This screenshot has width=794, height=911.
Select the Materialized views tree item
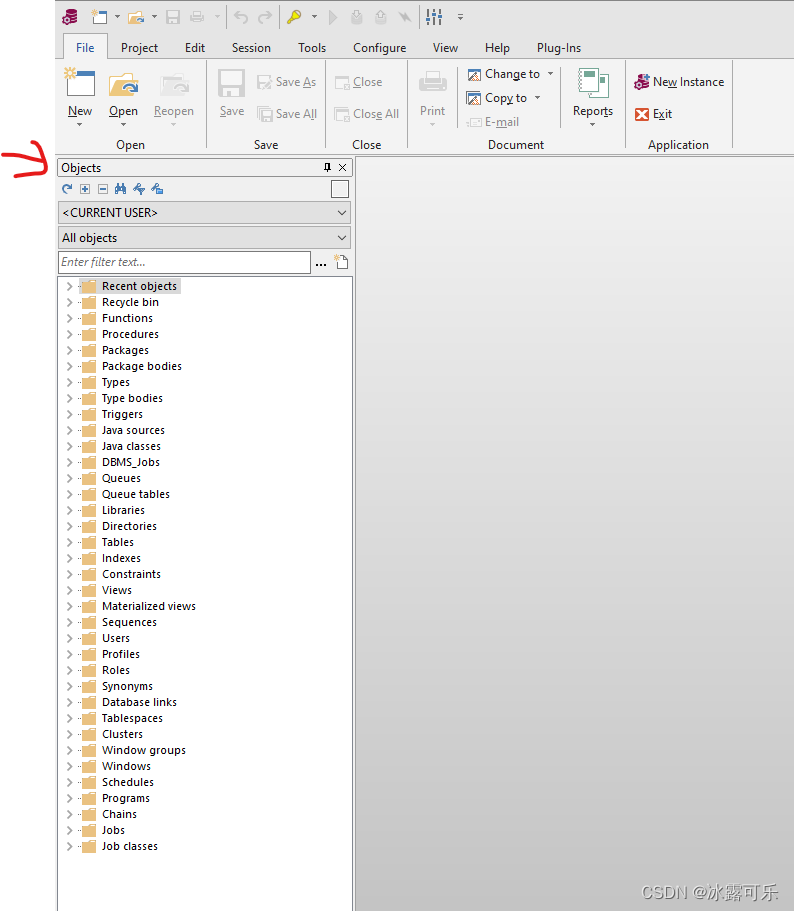tap(149, 606)
